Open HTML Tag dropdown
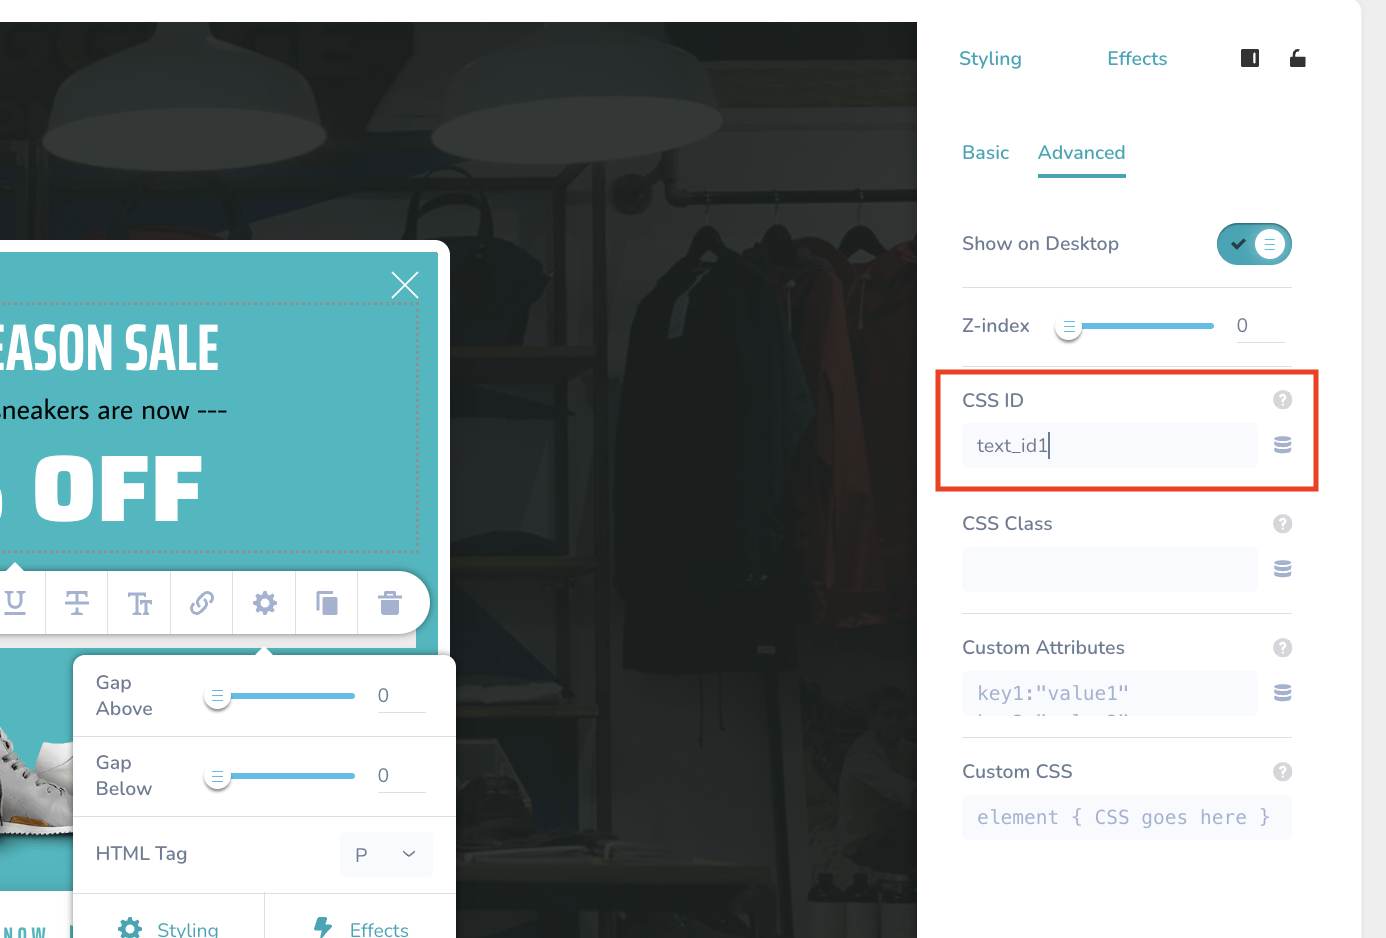 (x=387, y=854)
